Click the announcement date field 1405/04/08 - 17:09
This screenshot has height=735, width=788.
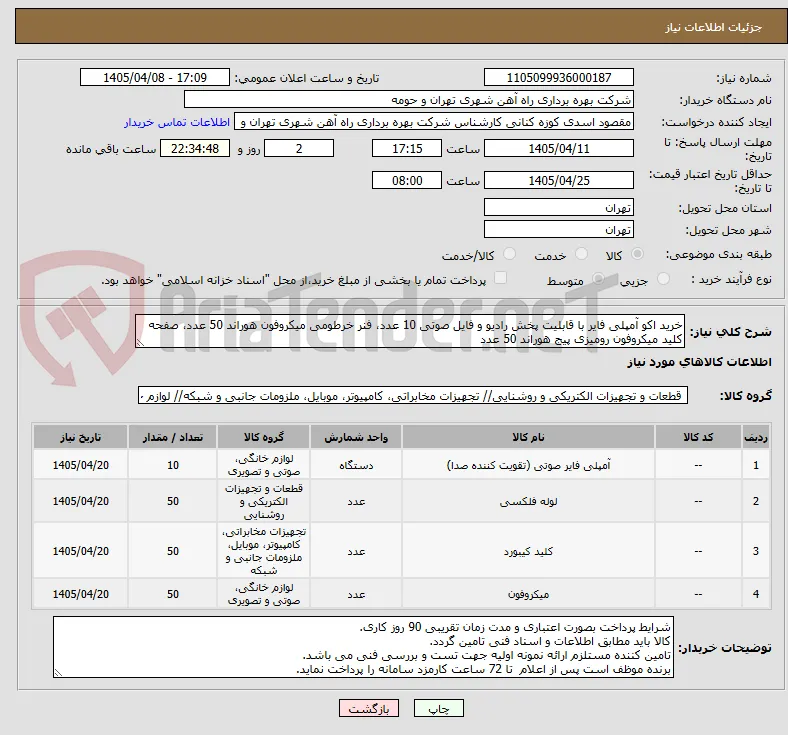(155, 77)
